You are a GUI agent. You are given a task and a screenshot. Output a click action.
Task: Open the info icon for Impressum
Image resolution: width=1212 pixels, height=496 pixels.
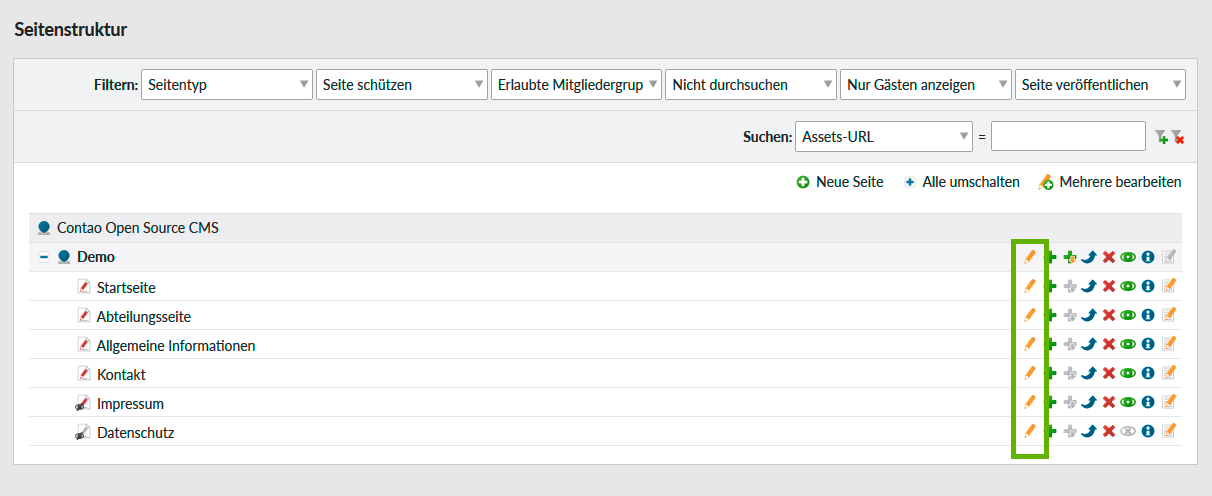(x=1148, y=402)
